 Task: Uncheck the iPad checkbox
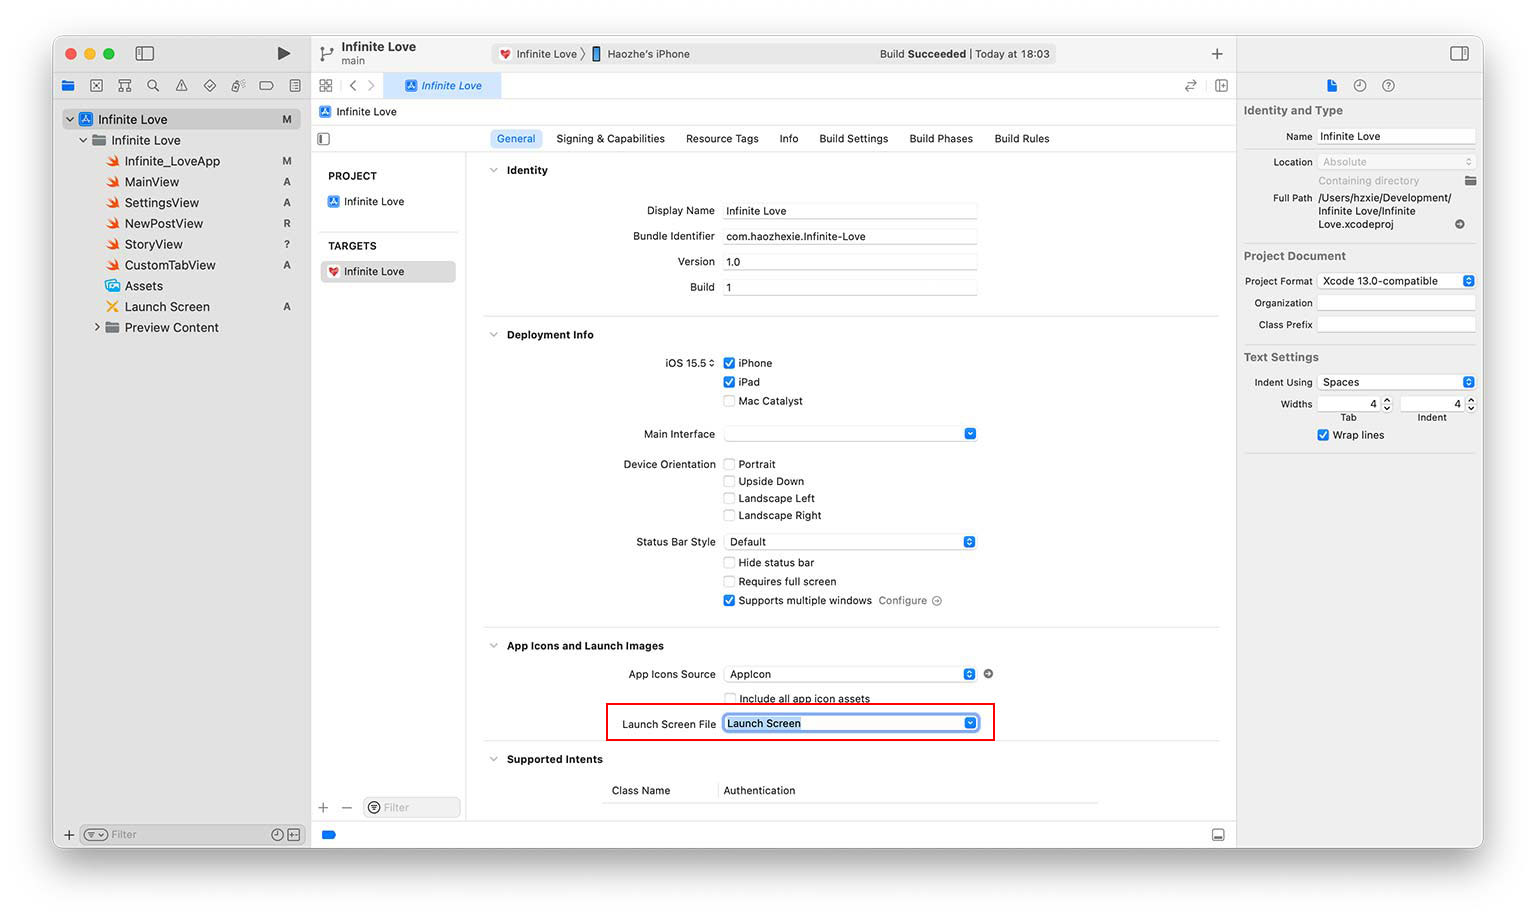pos(729,382)
